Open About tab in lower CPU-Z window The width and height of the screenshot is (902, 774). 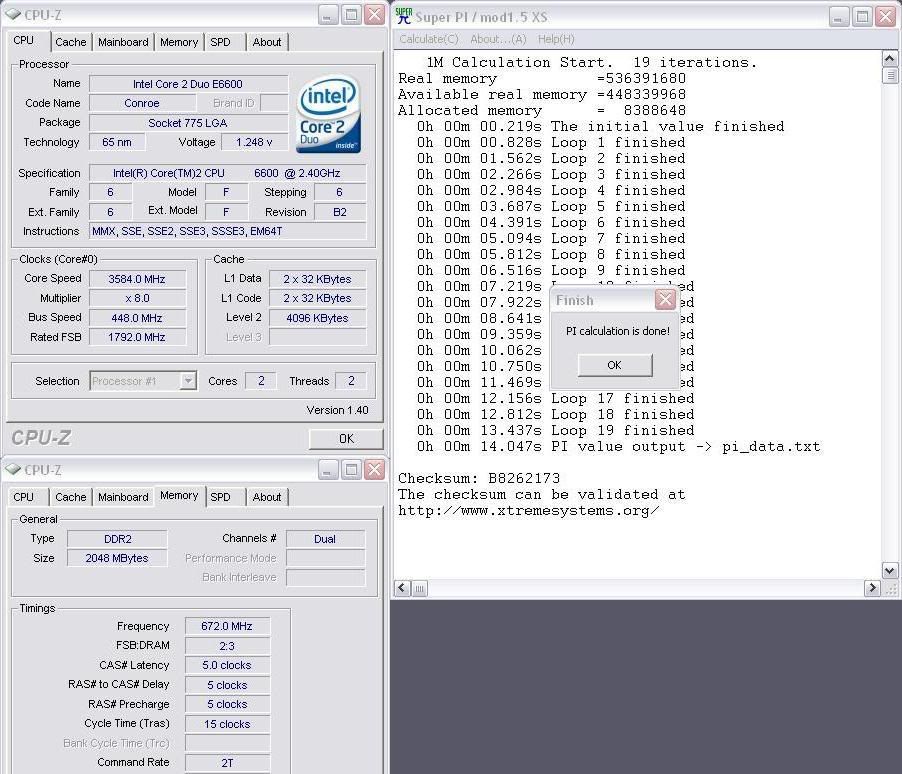click(267, 497)
